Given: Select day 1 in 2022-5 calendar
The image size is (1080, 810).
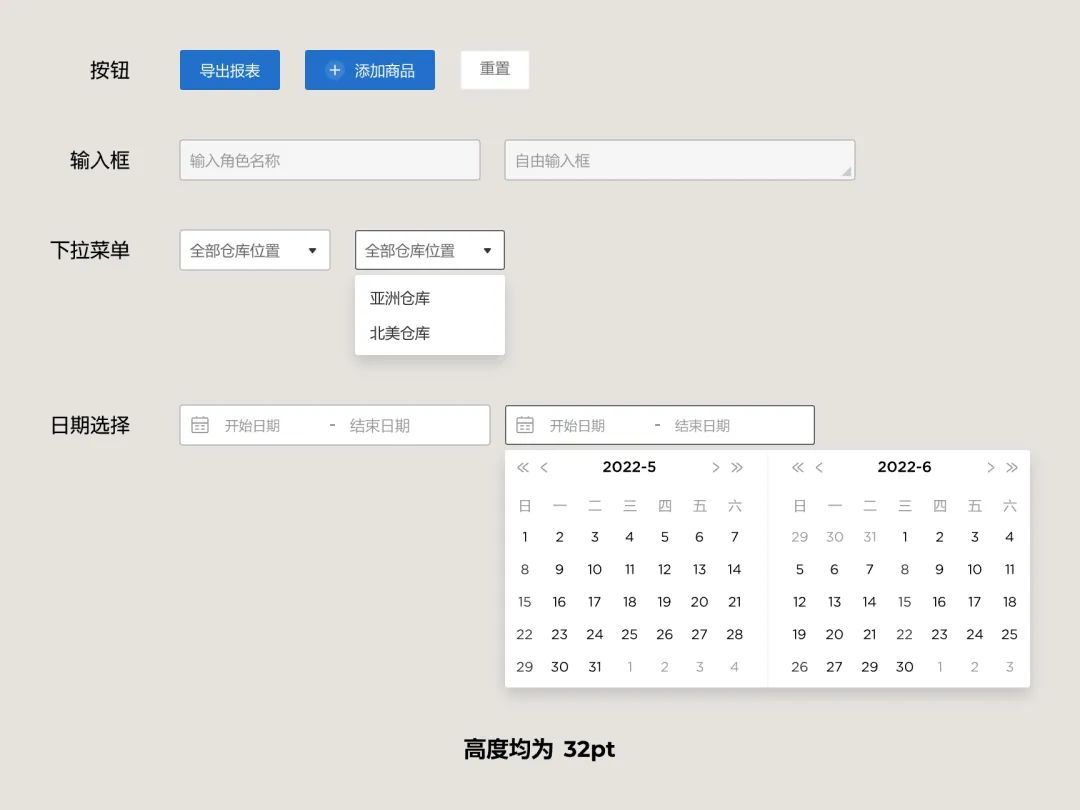Looking at the screenshot, I should (x=525, y=537).
